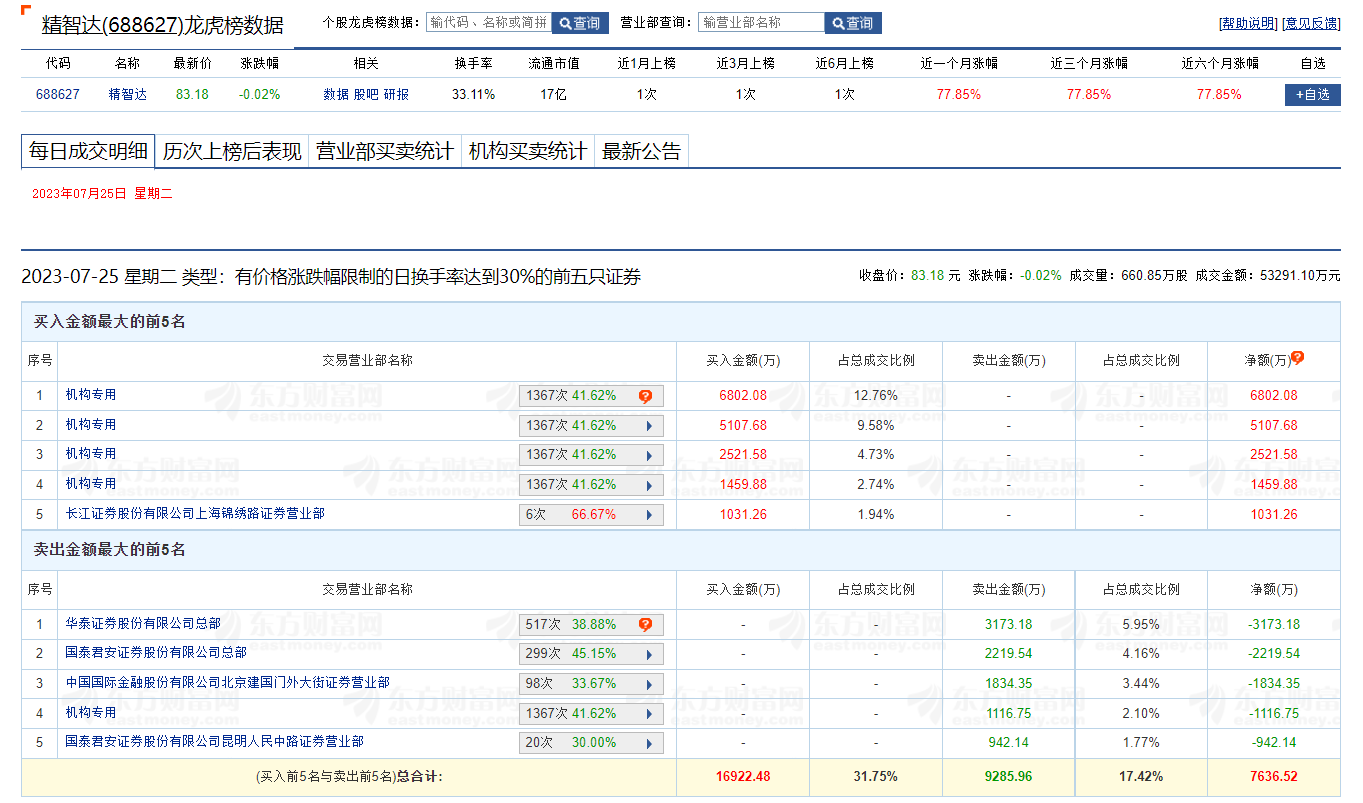This screenshot has width=1363, height=803.
Task: Click the 营业部名称 input box
Action: click(x=761, y=23)
